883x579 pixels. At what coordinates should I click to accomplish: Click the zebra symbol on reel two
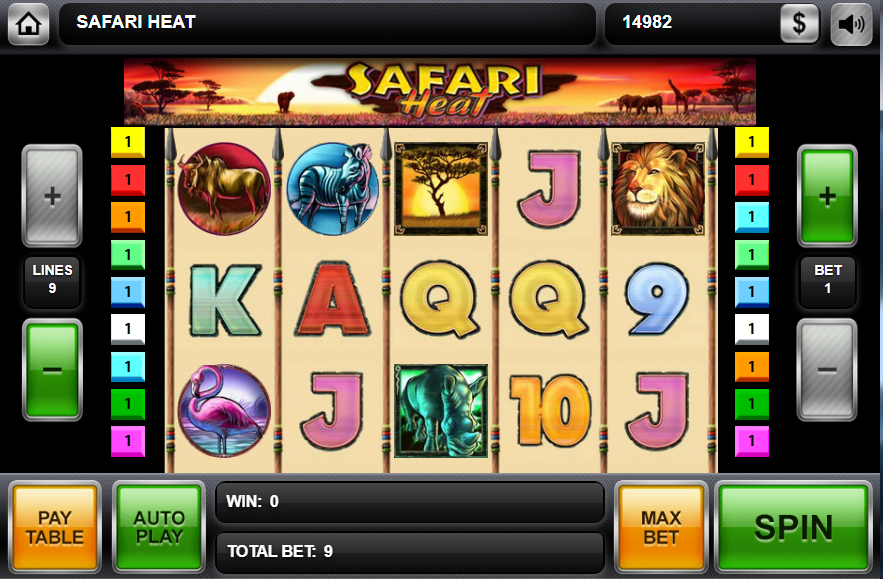333,189
